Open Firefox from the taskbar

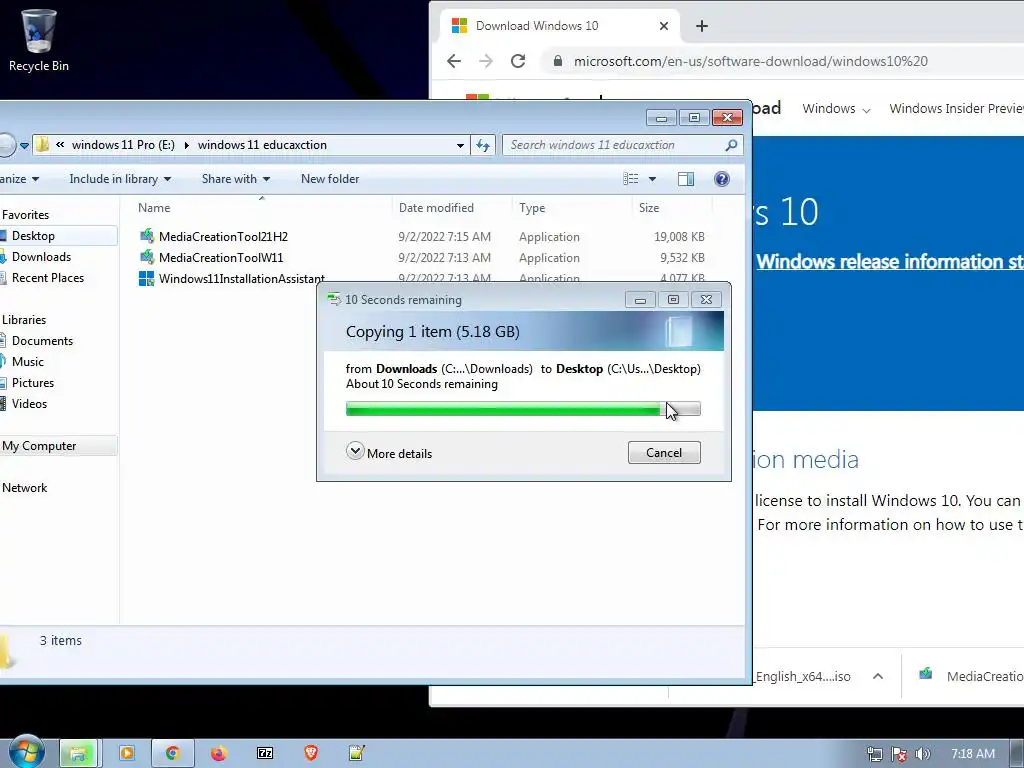pos(219,754)
